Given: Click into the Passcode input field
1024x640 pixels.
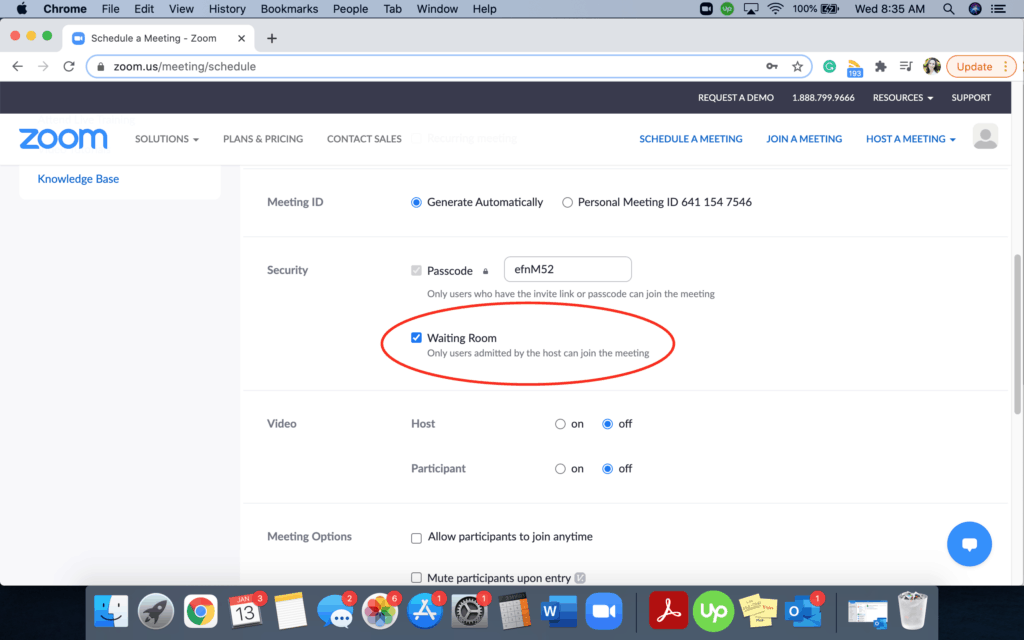Looking at the screenshot, I should point(567,269).
